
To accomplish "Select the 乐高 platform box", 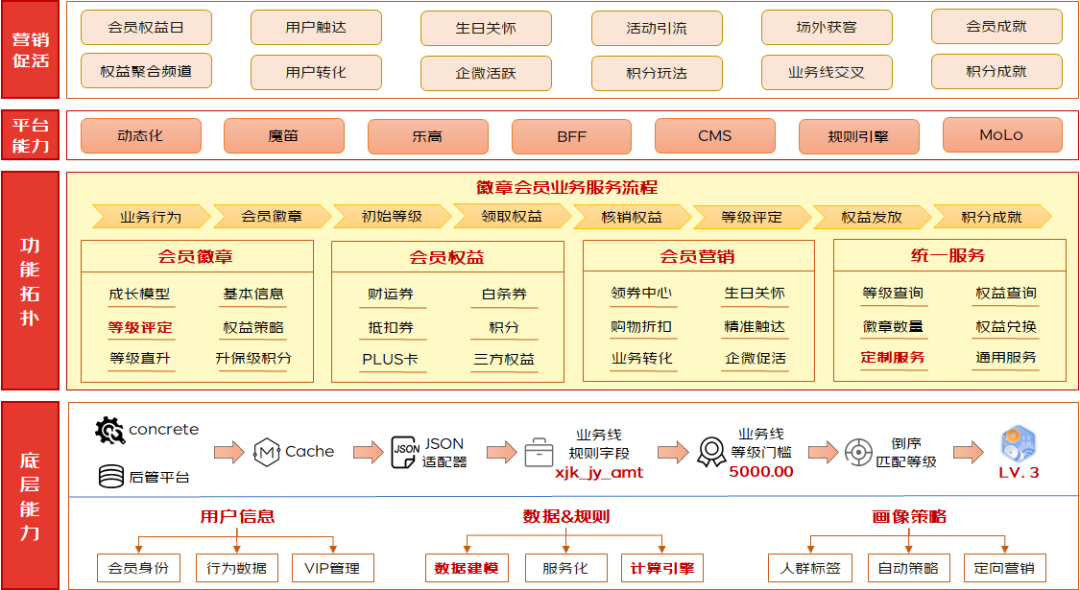I will 428,136.
